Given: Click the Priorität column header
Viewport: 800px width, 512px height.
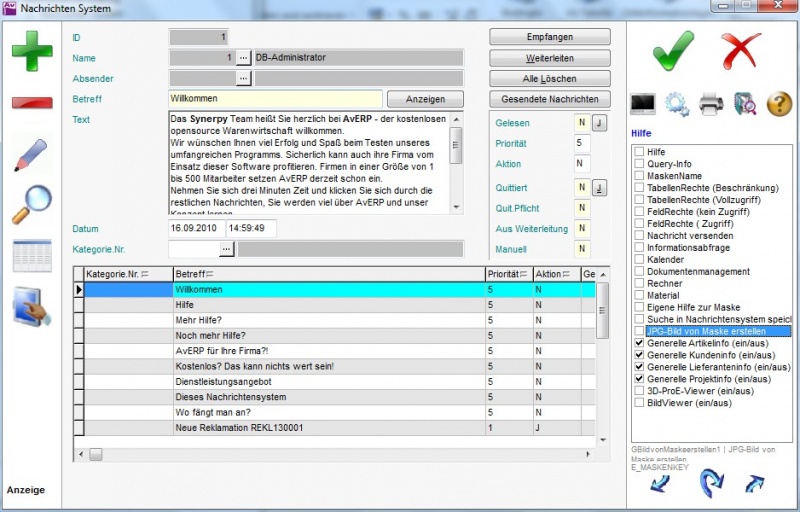Looking at the screenshot, I should tap(507, 273).
